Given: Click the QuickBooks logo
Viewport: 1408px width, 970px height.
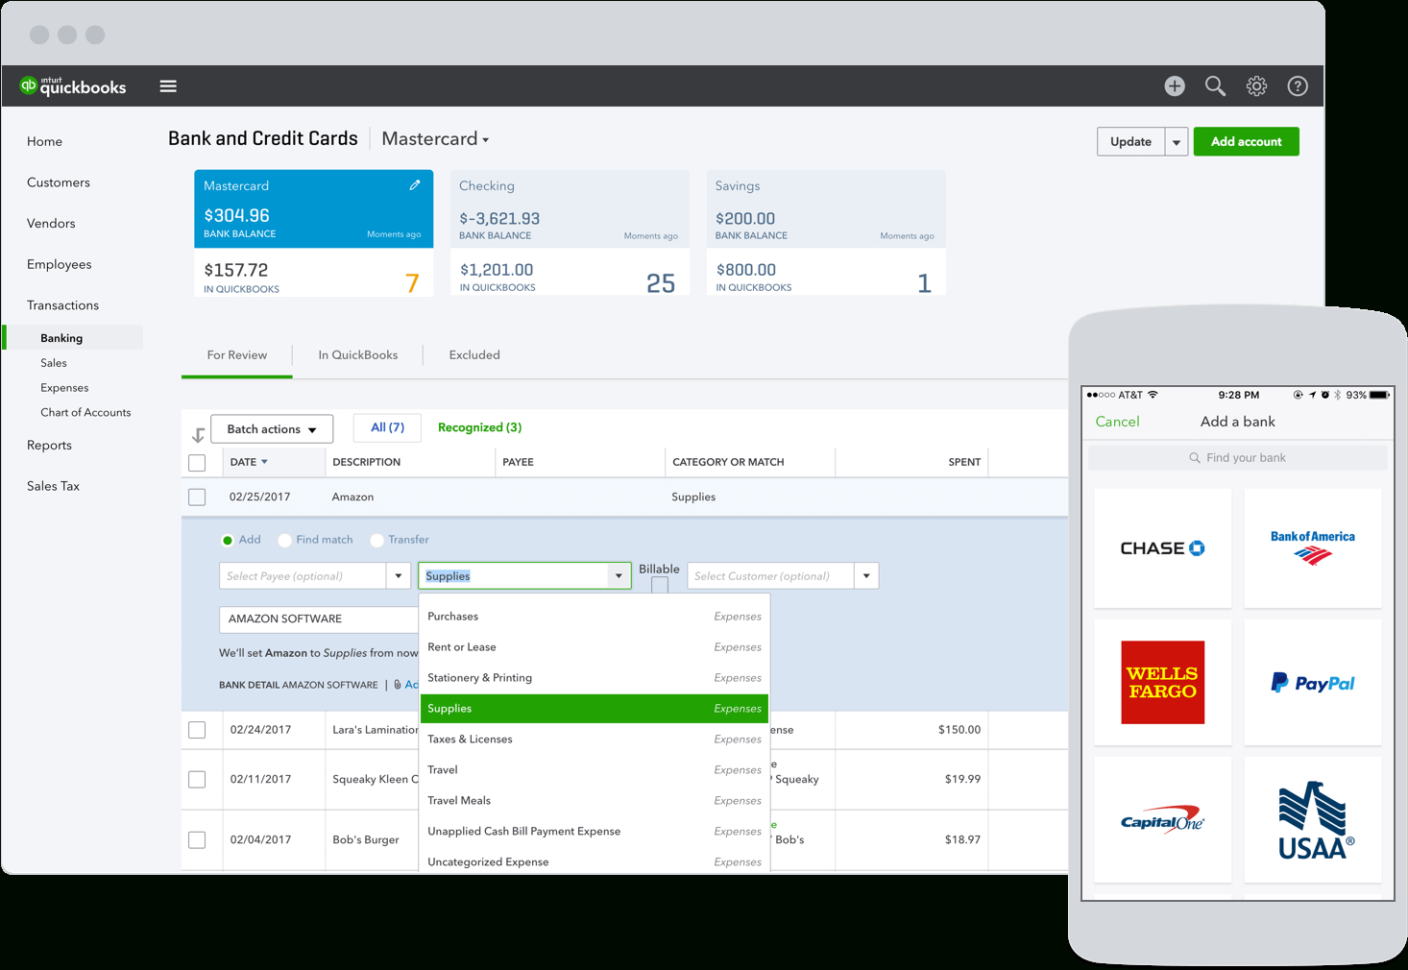Looking at the screenshot, I should tap(71, 86).
